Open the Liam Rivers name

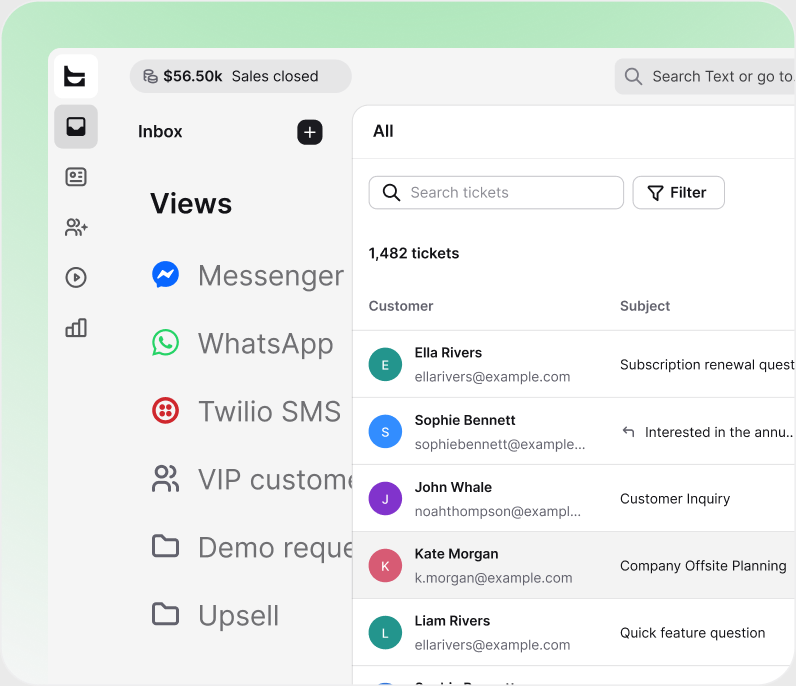coord(452,620)
